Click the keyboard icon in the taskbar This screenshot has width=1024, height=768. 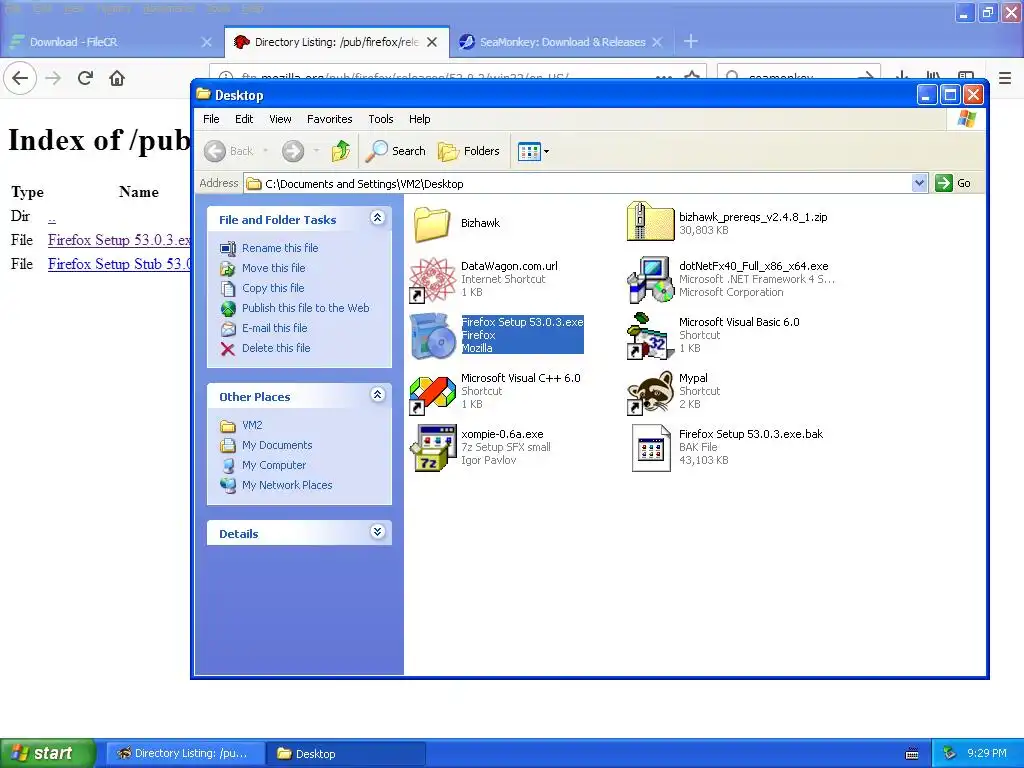tap(912, 754)
